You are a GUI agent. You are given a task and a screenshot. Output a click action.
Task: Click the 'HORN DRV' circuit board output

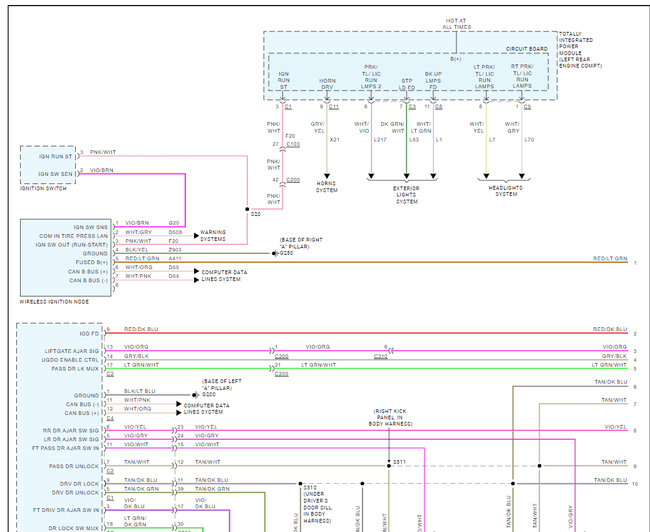pos(327,84)
